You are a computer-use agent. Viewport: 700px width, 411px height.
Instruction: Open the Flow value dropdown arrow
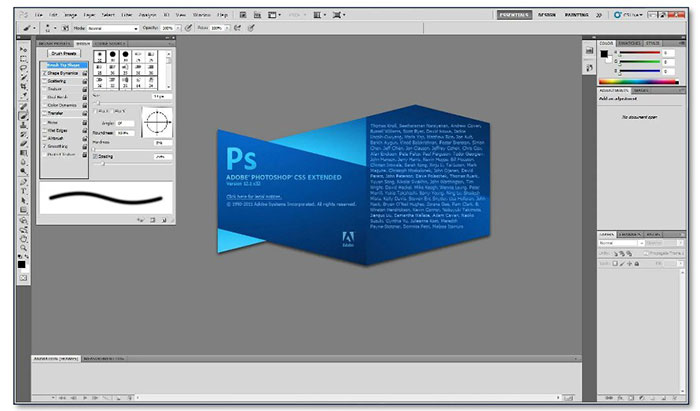(x=227, y=28)
